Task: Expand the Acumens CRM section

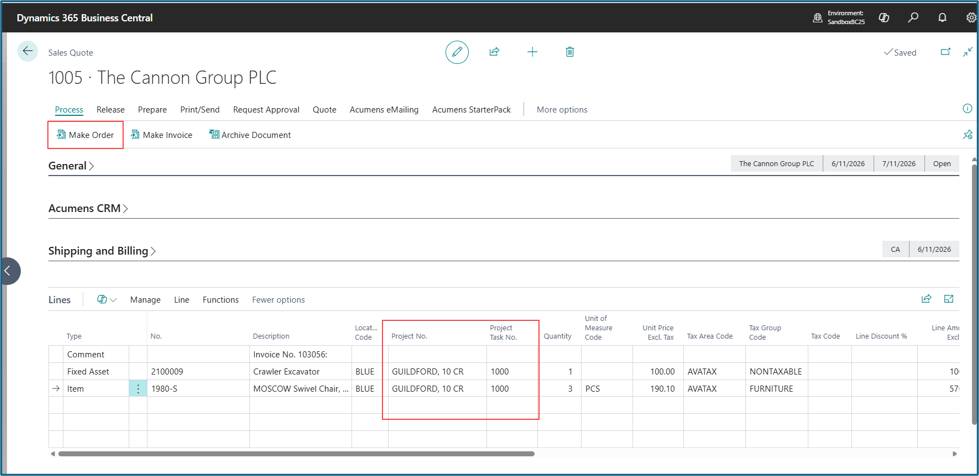Action: pos(88,209)
